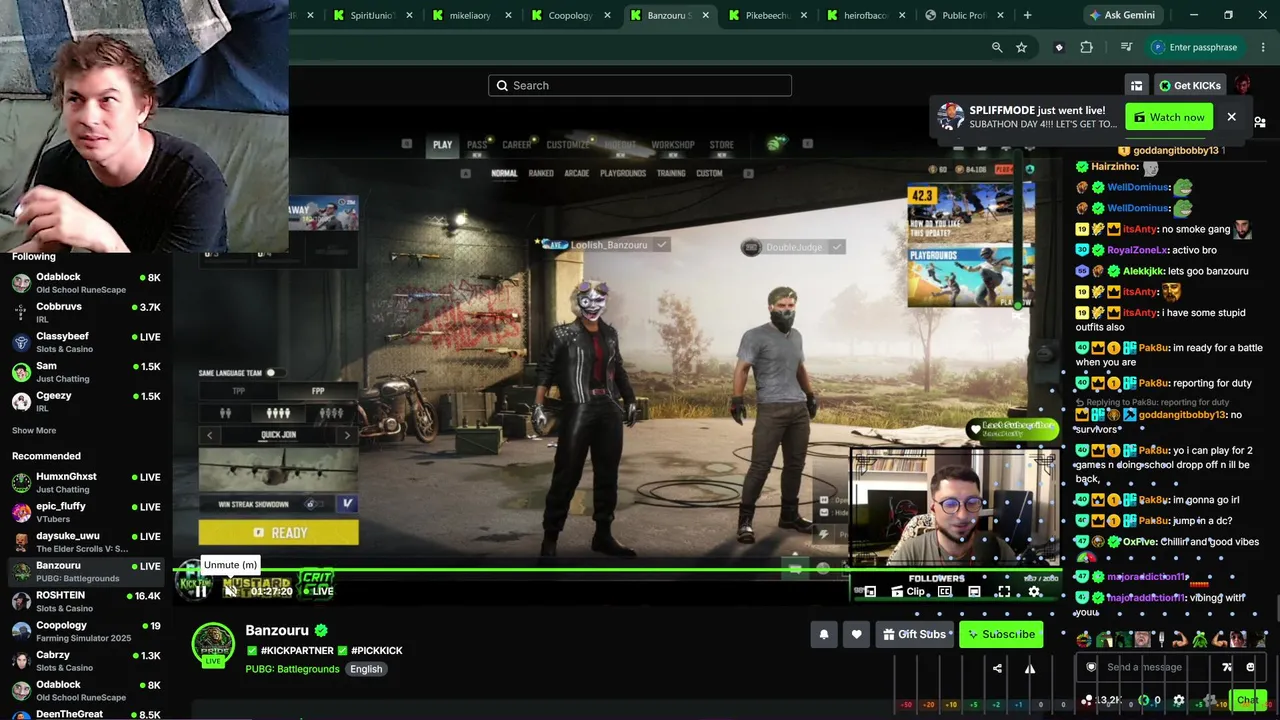
Task: Switch to mikeliaory browser tab
Action: tap(471, 15)
